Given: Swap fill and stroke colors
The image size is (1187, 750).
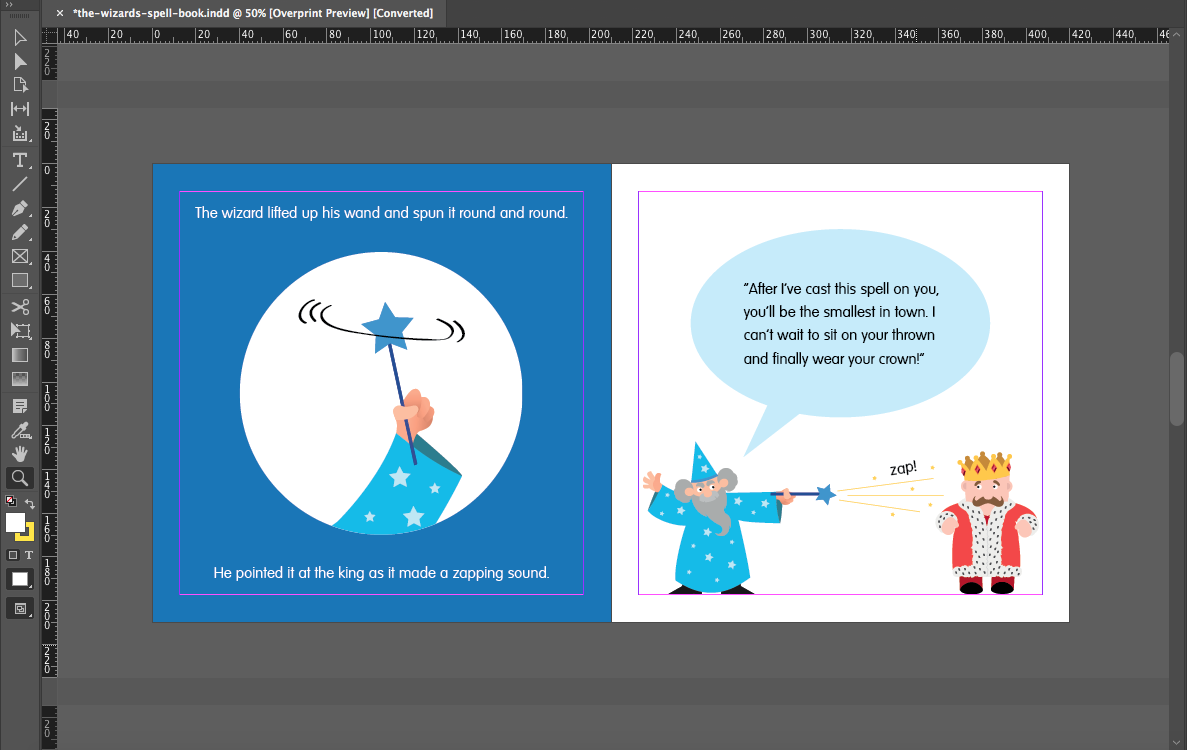Looking at the screenshot, I should click(30, 504).
